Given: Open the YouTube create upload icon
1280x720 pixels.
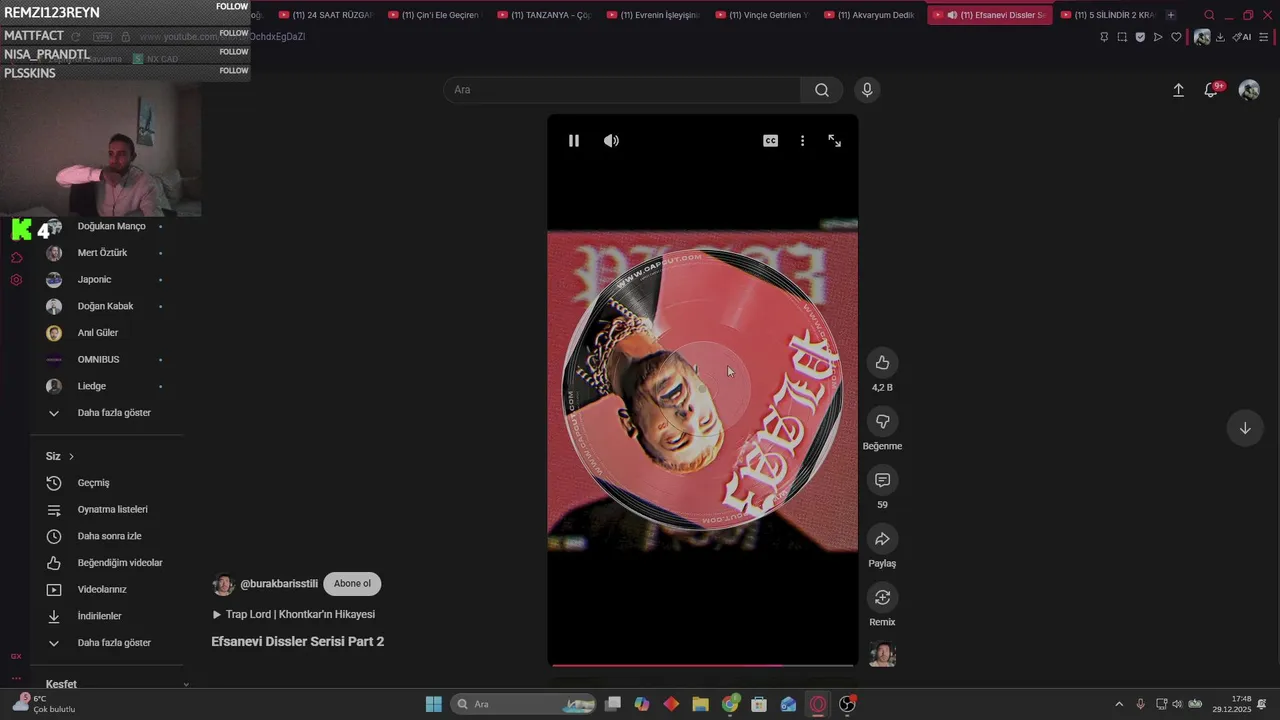Looking at the screenshot, I should pyautogui.click(x=1178, y=90).
